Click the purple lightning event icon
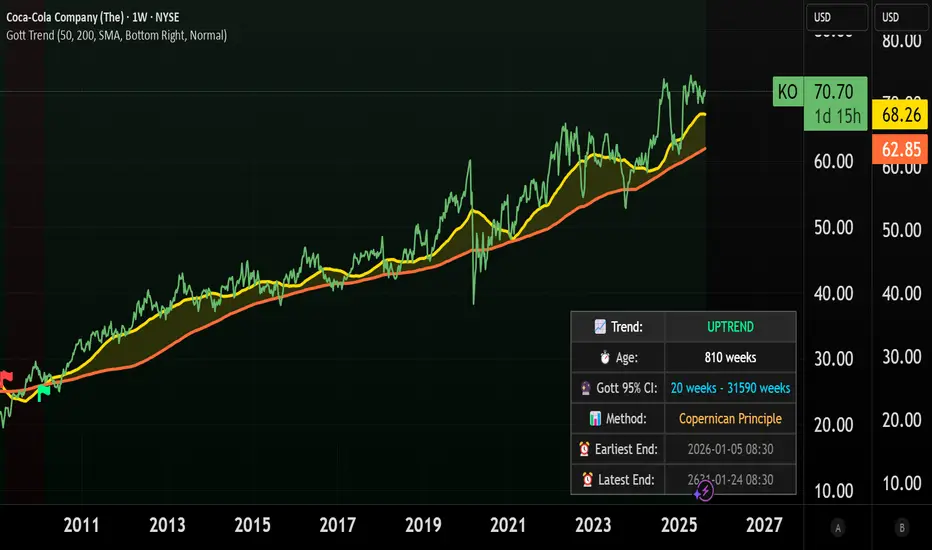The image size is (932, 550). click(x=704, y=492)
